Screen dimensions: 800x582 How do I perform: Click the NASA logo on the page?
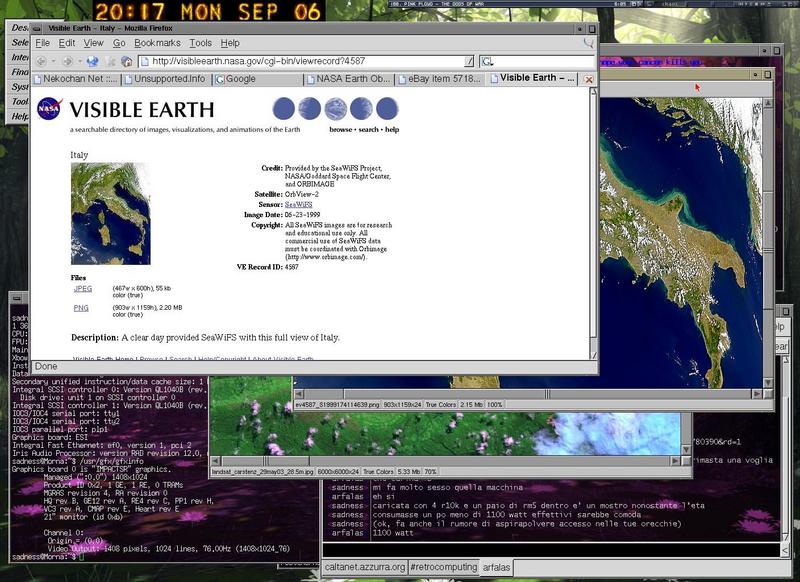49,108
